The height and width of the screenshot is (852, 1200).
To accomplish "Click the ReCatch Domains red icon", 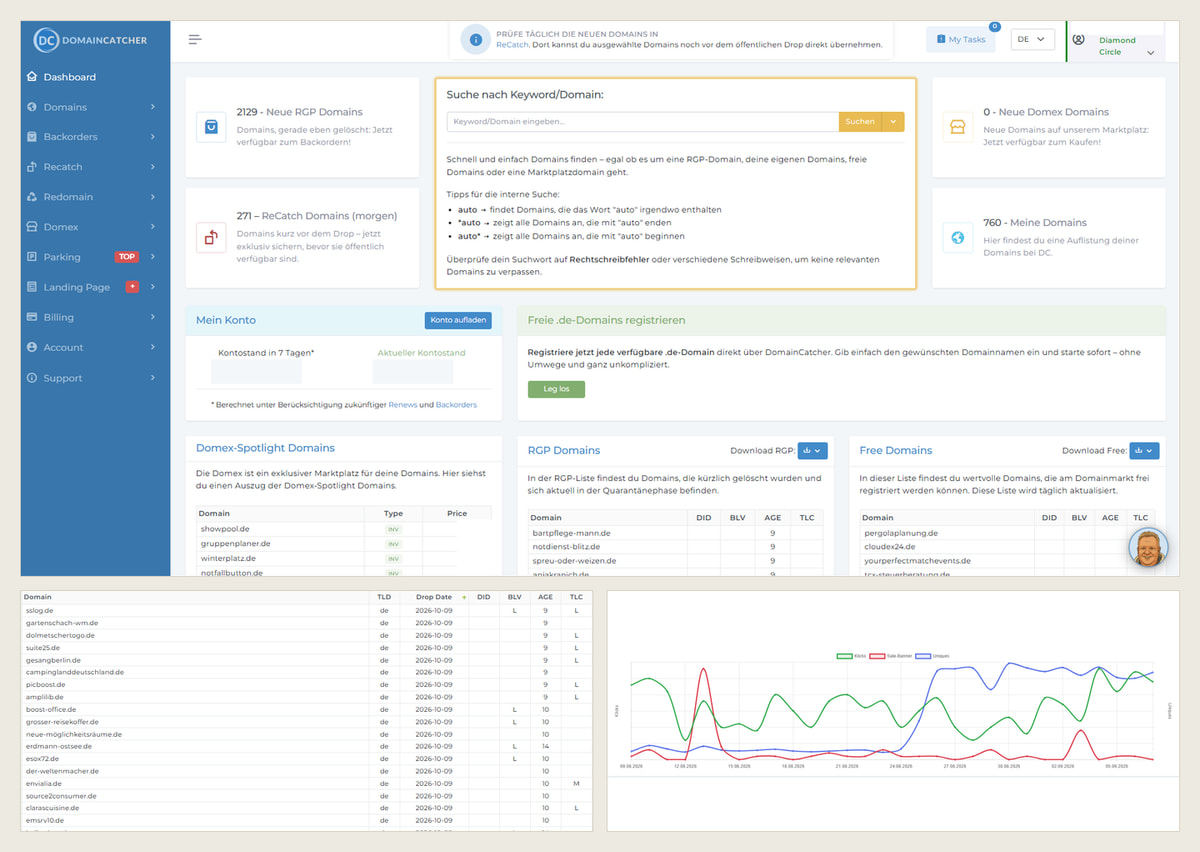I will (211, 237).
